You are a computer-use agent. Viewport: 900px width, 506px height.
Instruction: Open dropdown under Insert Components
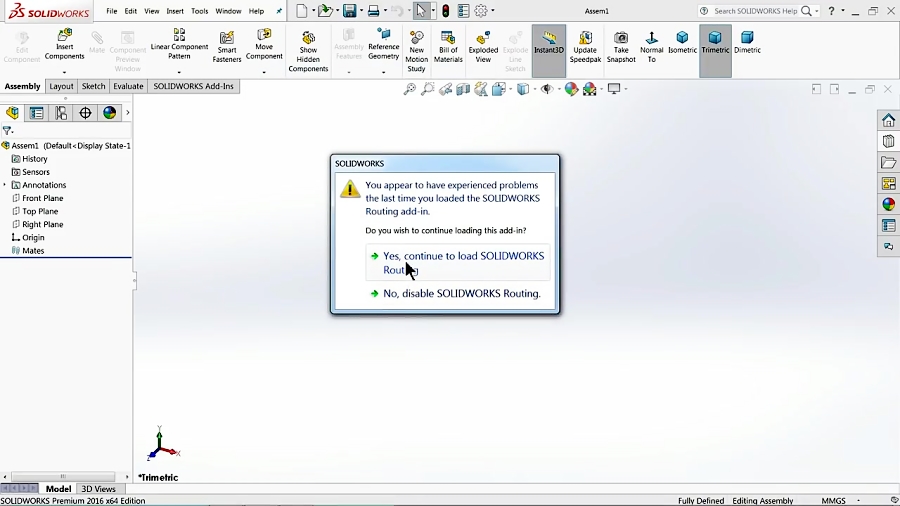64,73
